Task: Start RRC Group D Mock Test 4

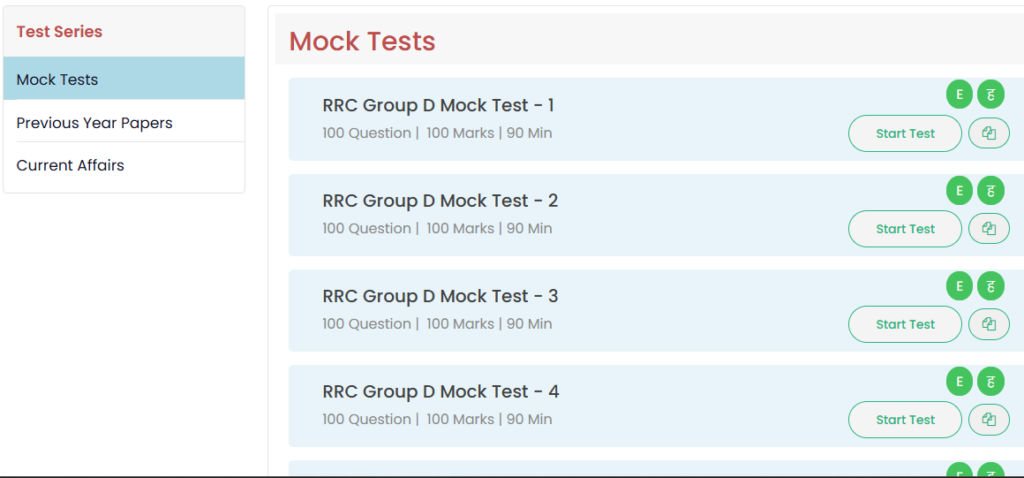Action: pyautogui.click(x=905, y=420)
